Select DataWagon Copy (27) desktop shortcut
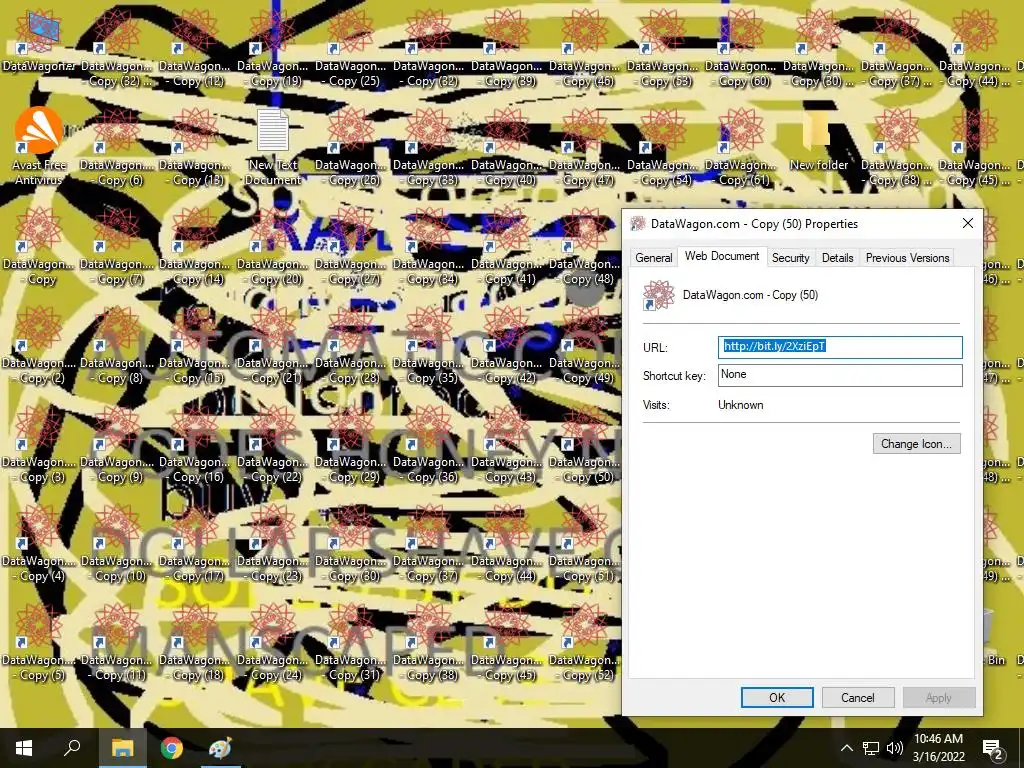The image size is (1024, 768). tap(351, 246)
